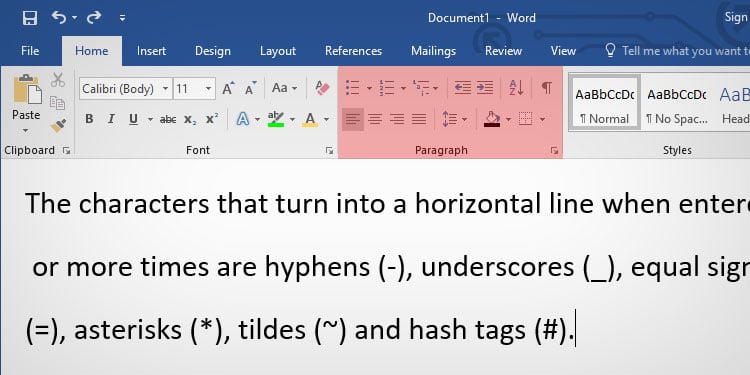The width and height of the screenshot is (750, 375).
Task: Open the font size 11 dropdown
Action: 209,88
